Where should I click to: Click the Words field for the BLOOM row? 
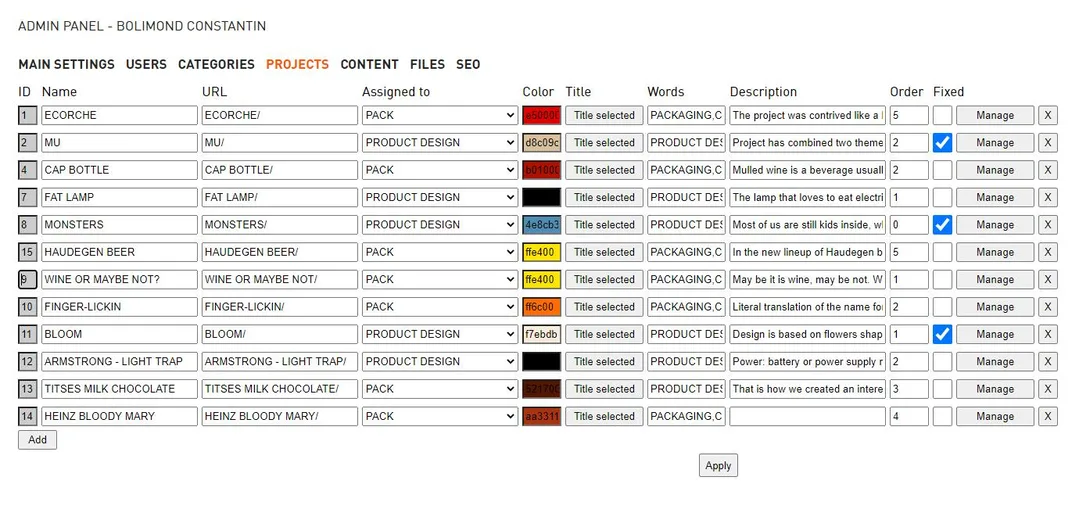coord(686,334)
